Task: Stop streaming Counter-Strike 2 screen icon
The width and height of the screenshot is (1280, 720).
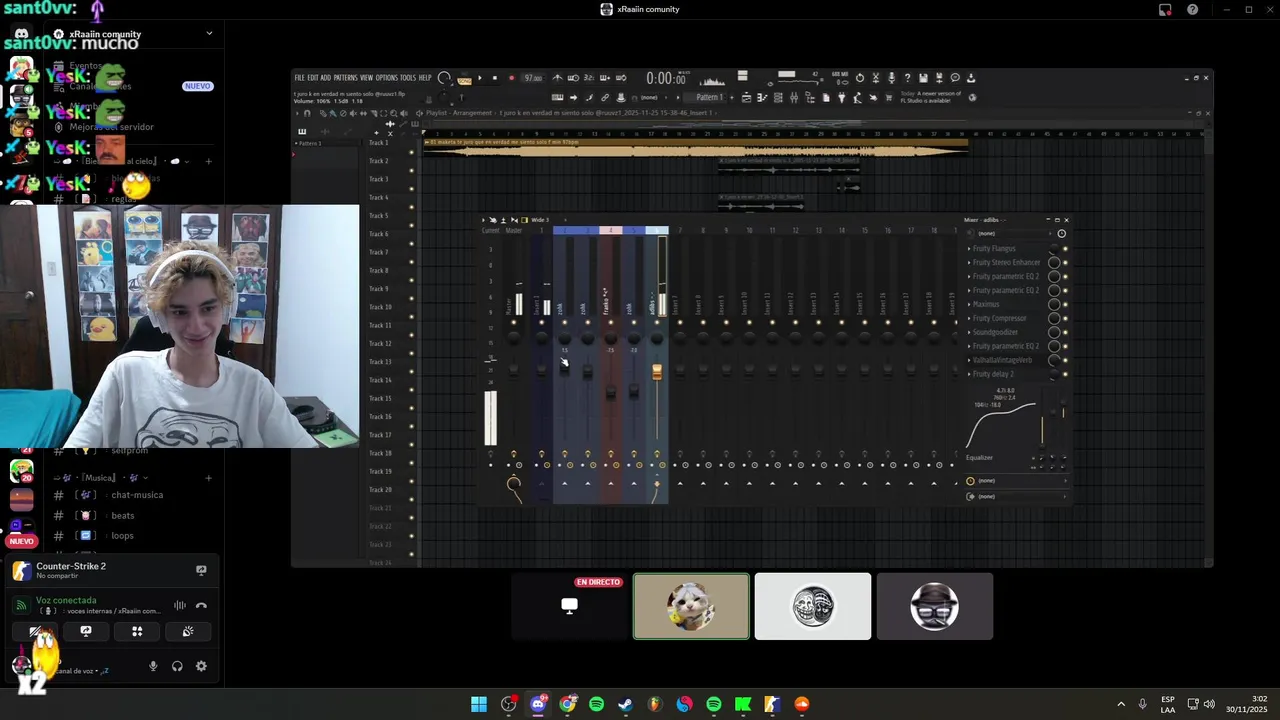Action: (x=201, y=570)
